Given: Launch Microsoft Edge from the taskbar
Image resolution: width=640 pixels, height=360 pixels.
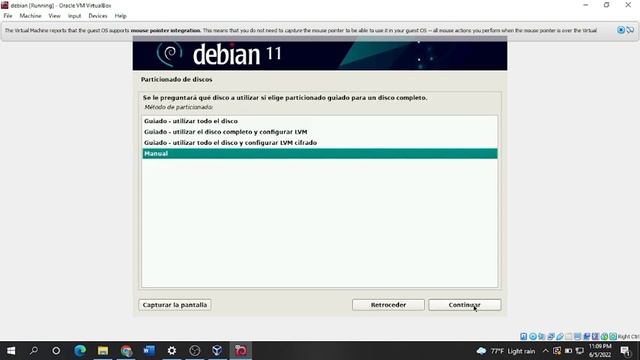Looking at the screenshot, I should coord(80,351).
